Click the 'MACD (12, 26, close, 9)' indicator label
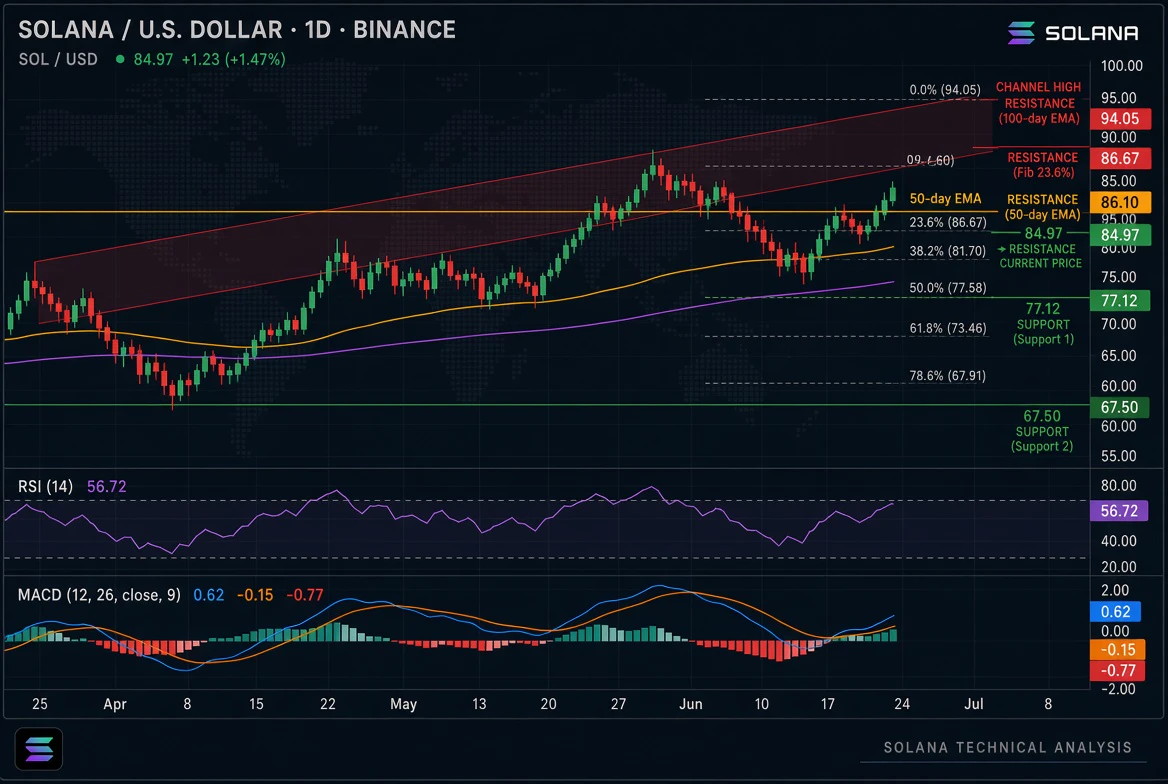1168x784 pixels. 99,595
